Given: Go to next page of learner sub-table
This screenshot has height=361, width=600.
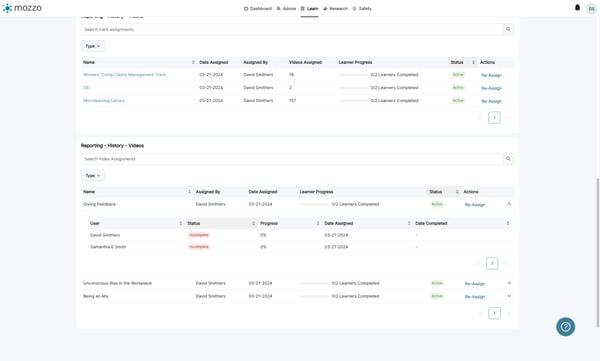Looking at the screenshot, I should click(x=506, y=263).
